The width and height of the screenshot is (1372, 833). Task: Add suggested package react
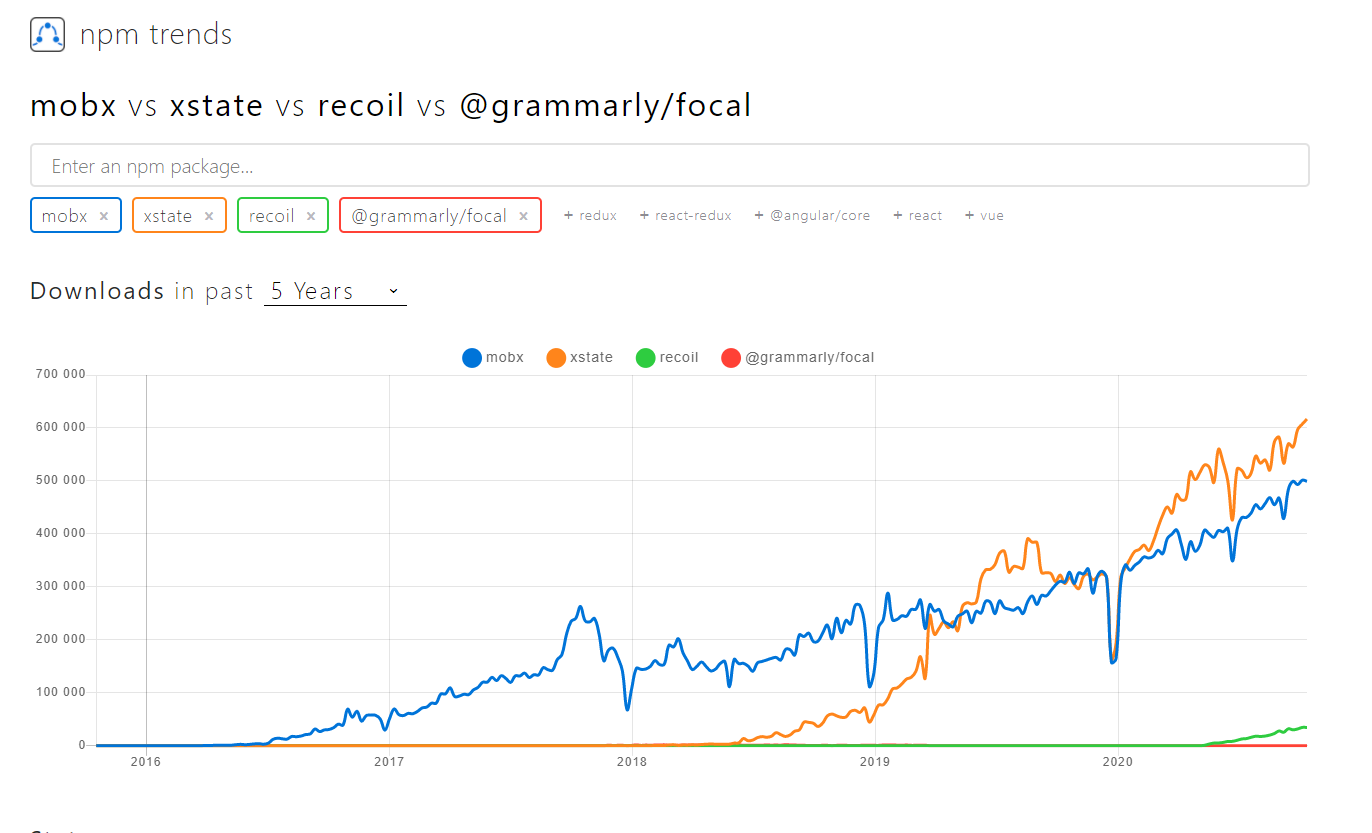coord(917,215)
